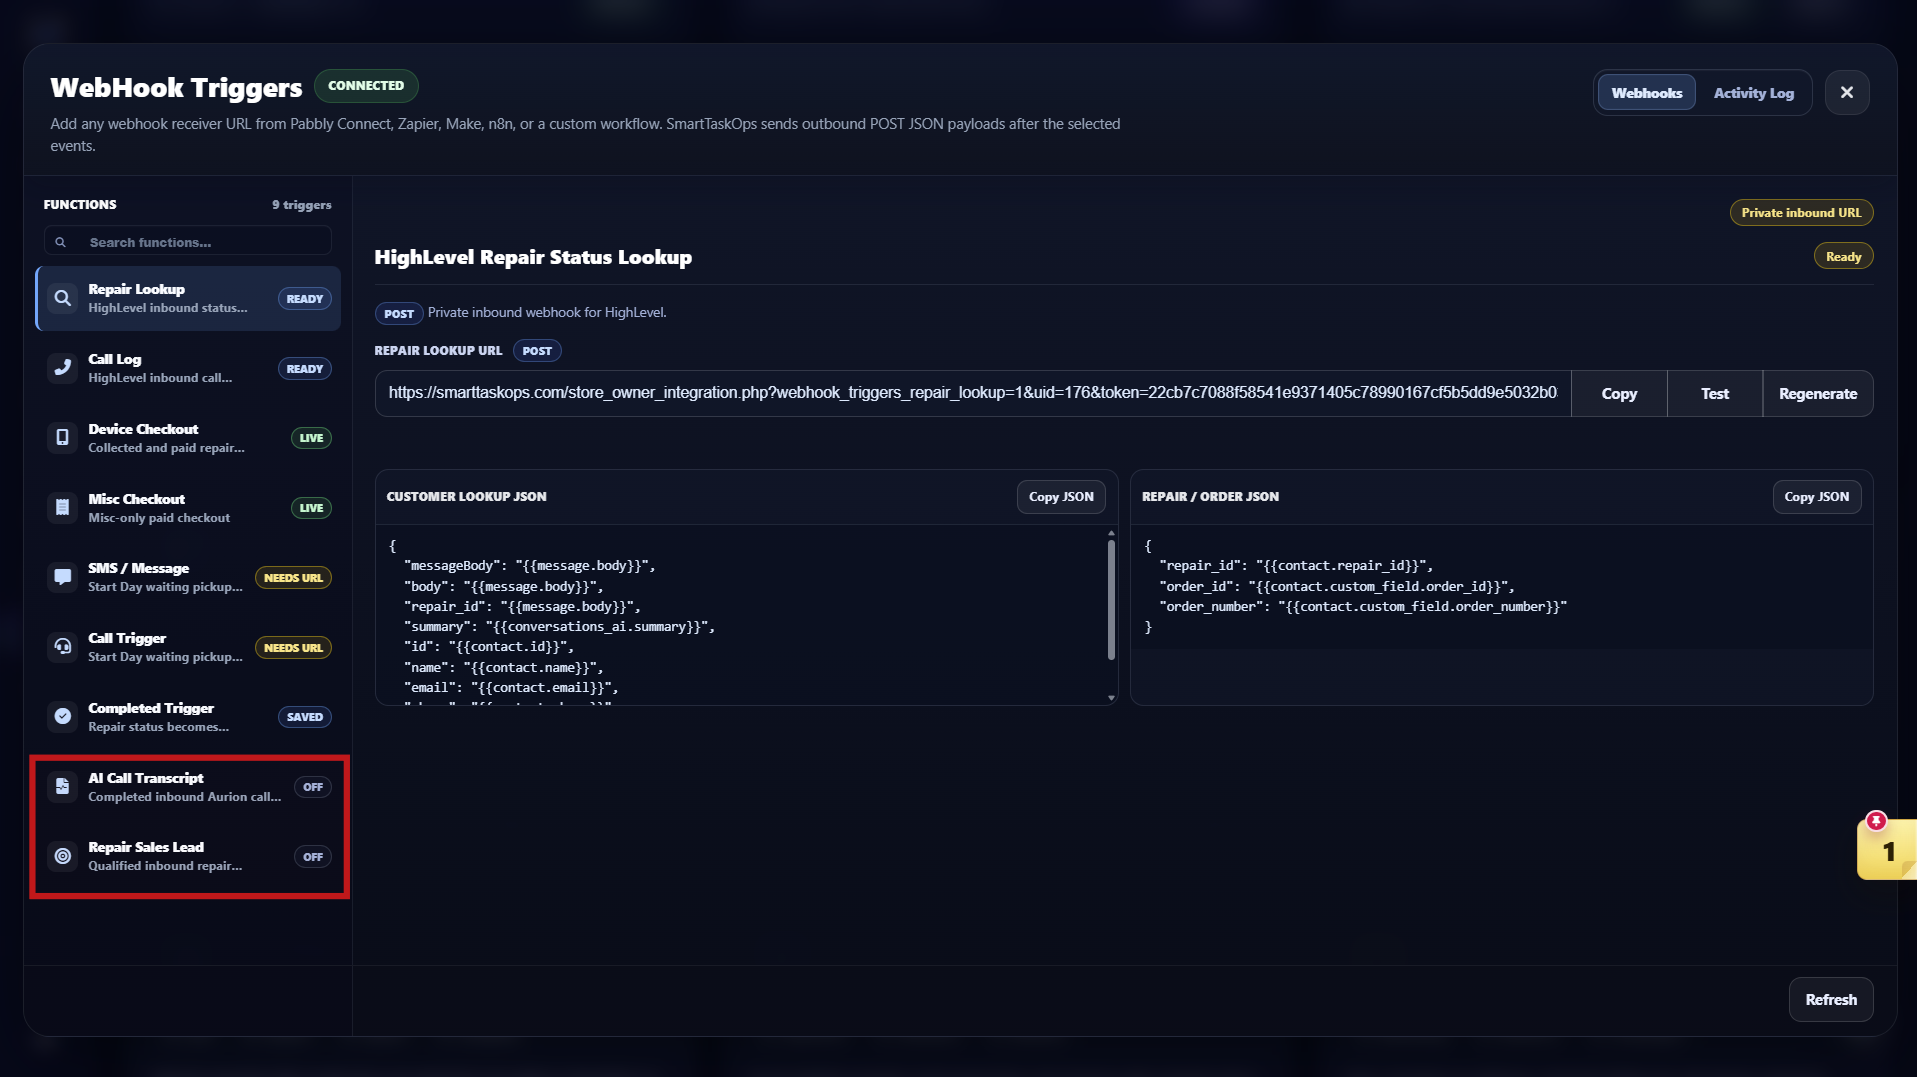Select the Misc Checkout function
Image resolution: width=1917 pixels, height=1077 pixels.
[x=188, y=508]
